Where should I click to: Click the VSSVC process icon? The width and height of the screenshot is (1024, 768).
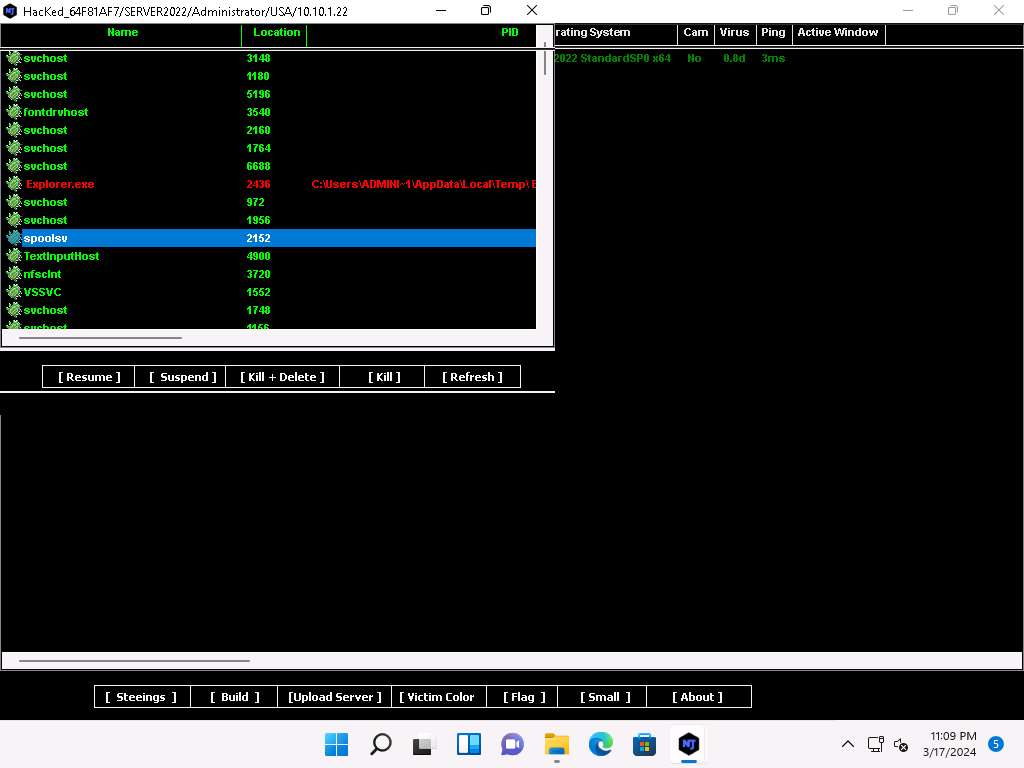(14, 292)
